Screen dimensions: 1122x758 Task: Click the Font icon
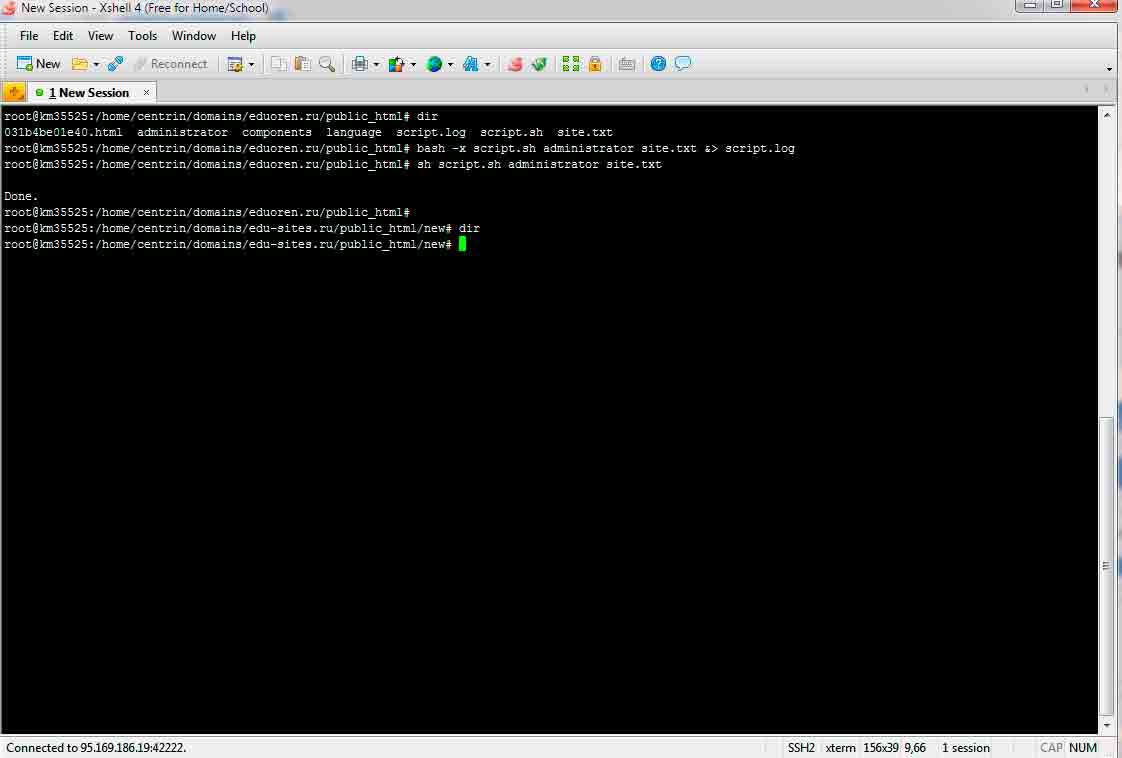[470, 64]
